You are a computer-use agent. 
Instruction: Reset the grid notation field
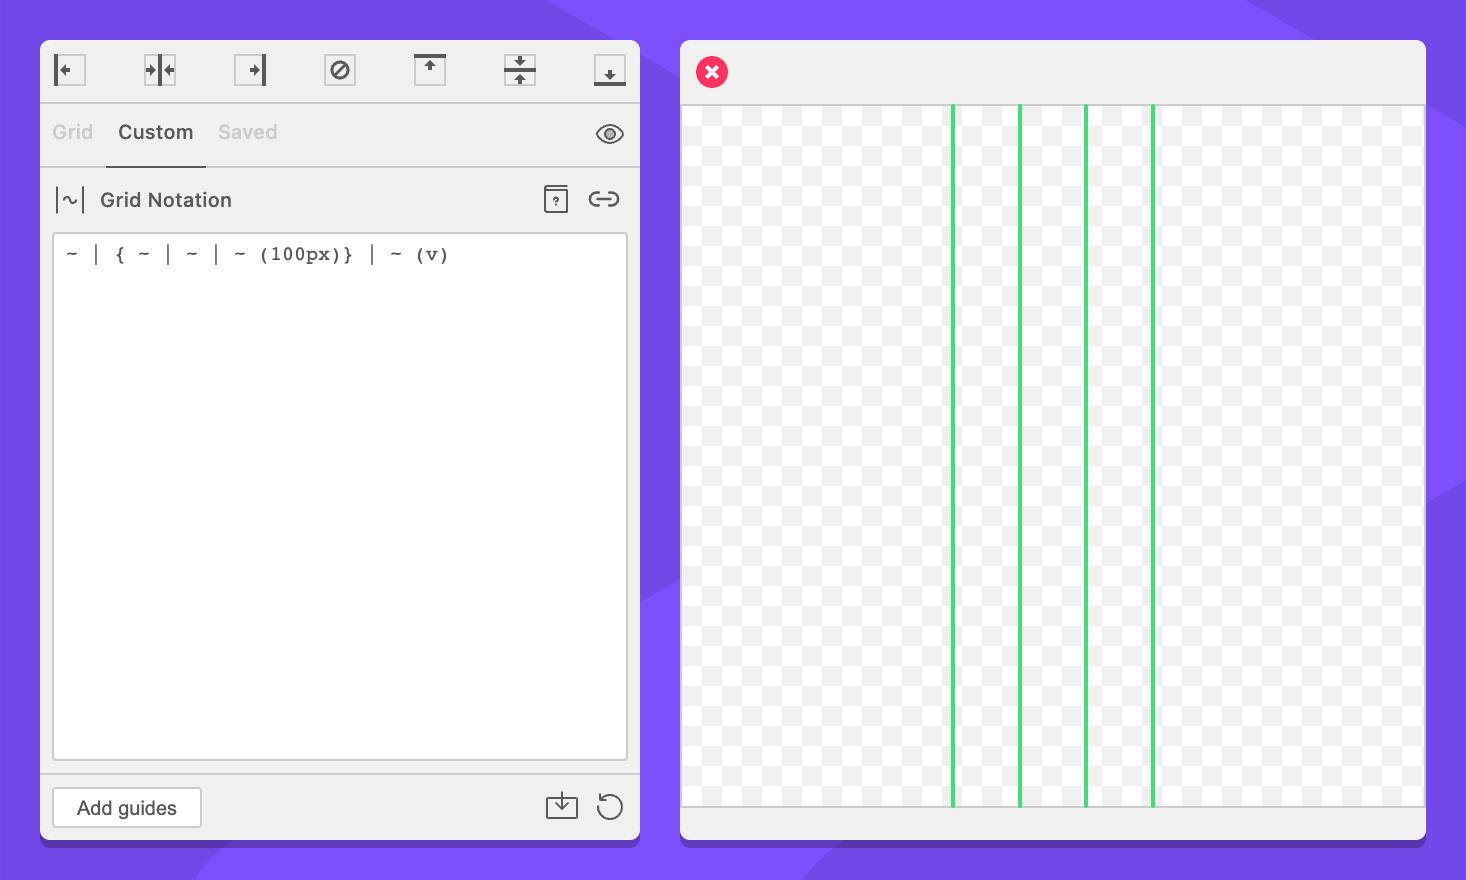[x=609, y=806]
